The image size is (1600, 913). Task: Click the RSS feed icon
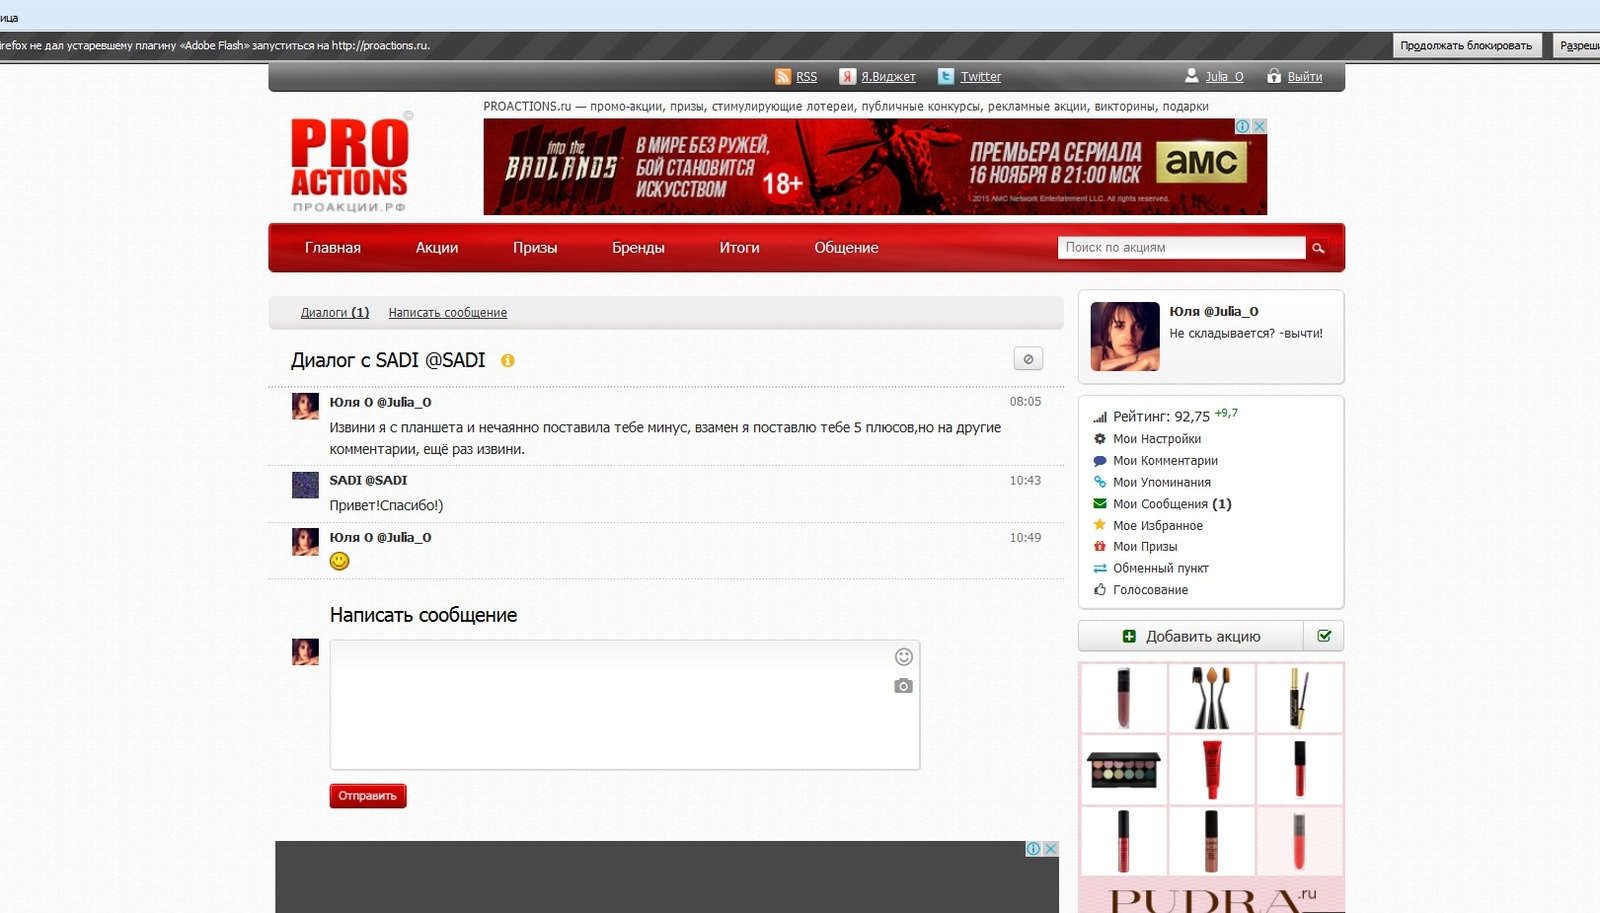[x=783, y=77]
